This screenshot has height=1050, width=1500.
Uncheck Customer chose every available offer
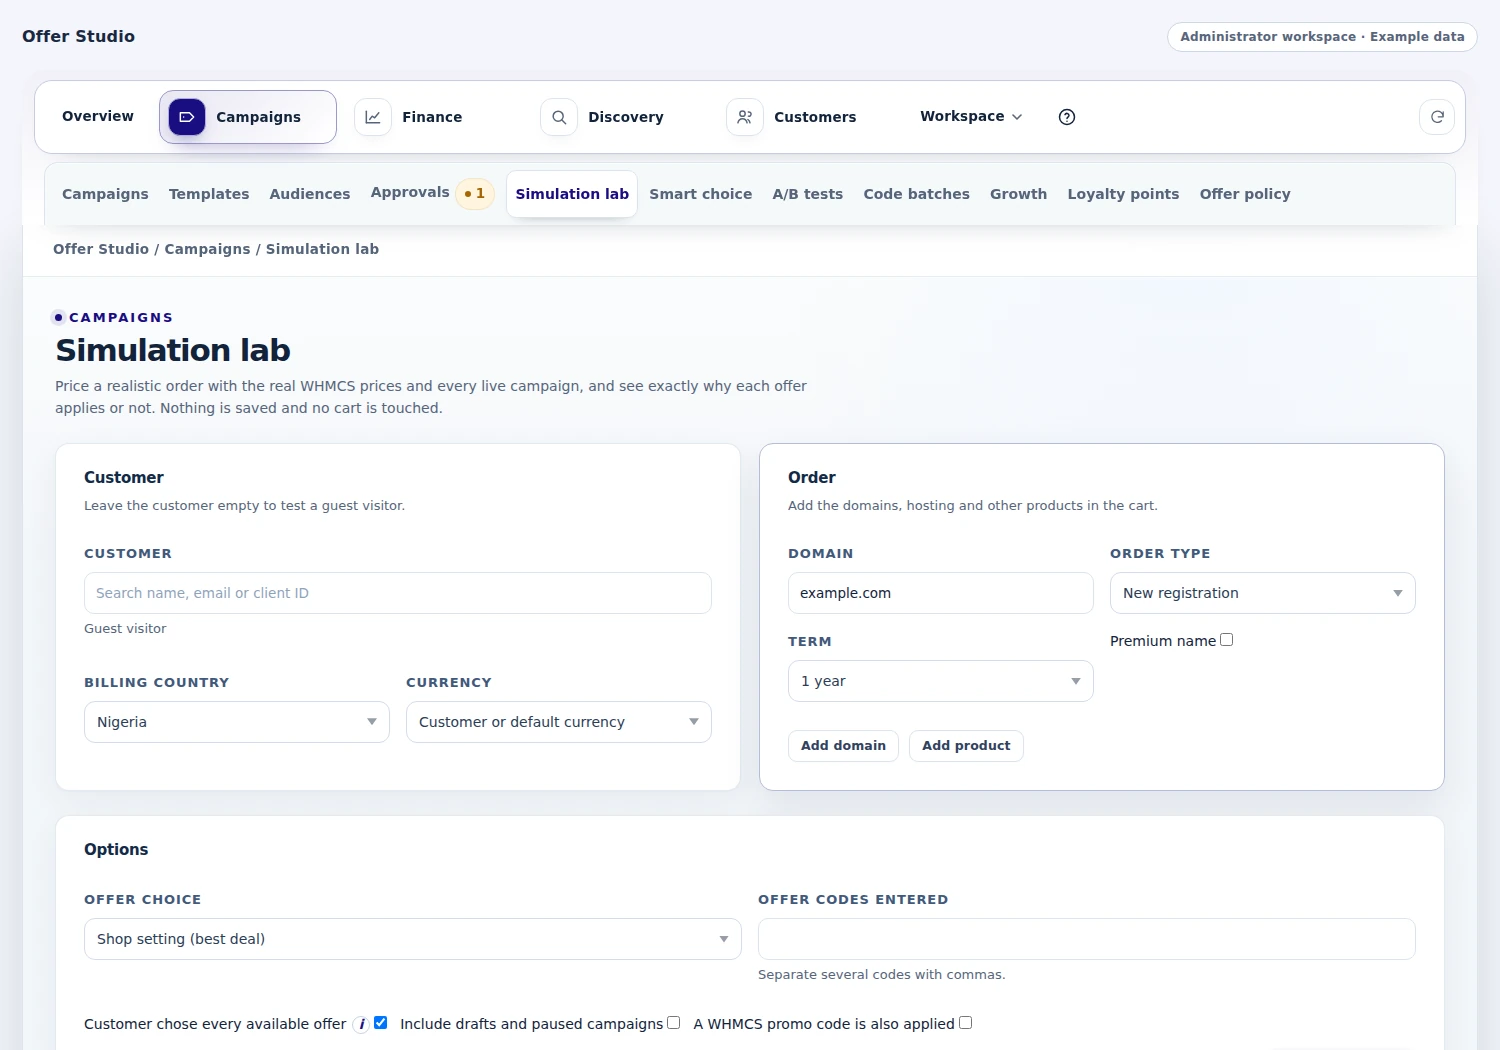(x=381, y=1023)
